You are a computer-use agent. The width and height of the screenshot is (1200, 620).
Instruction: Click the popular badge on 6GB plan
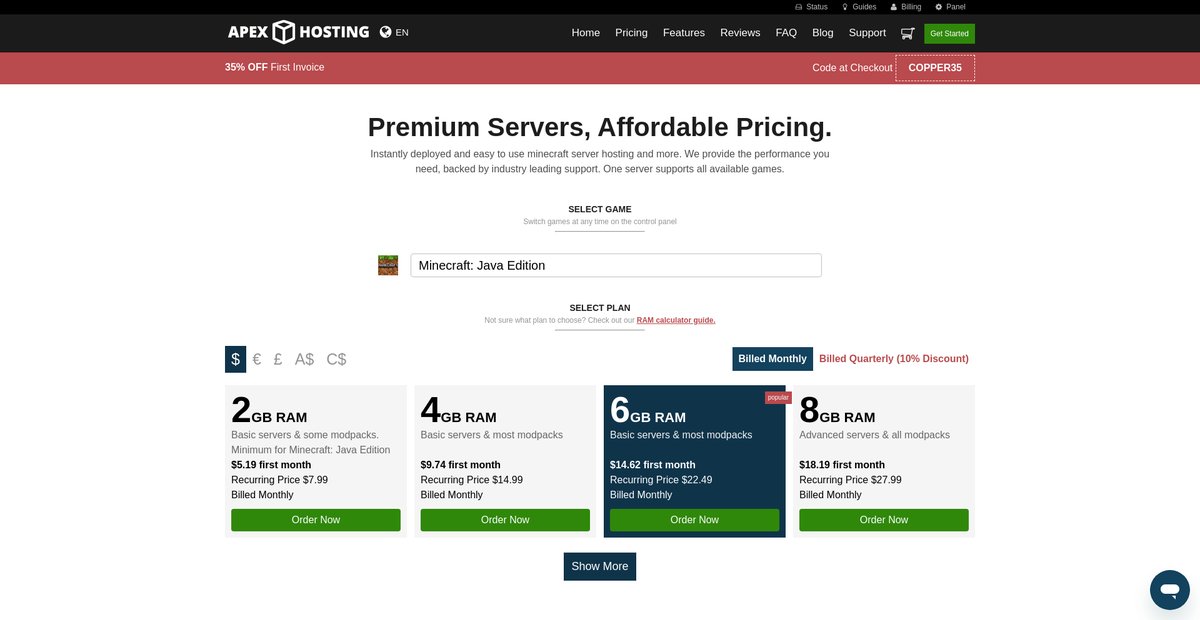click(778, 397)
